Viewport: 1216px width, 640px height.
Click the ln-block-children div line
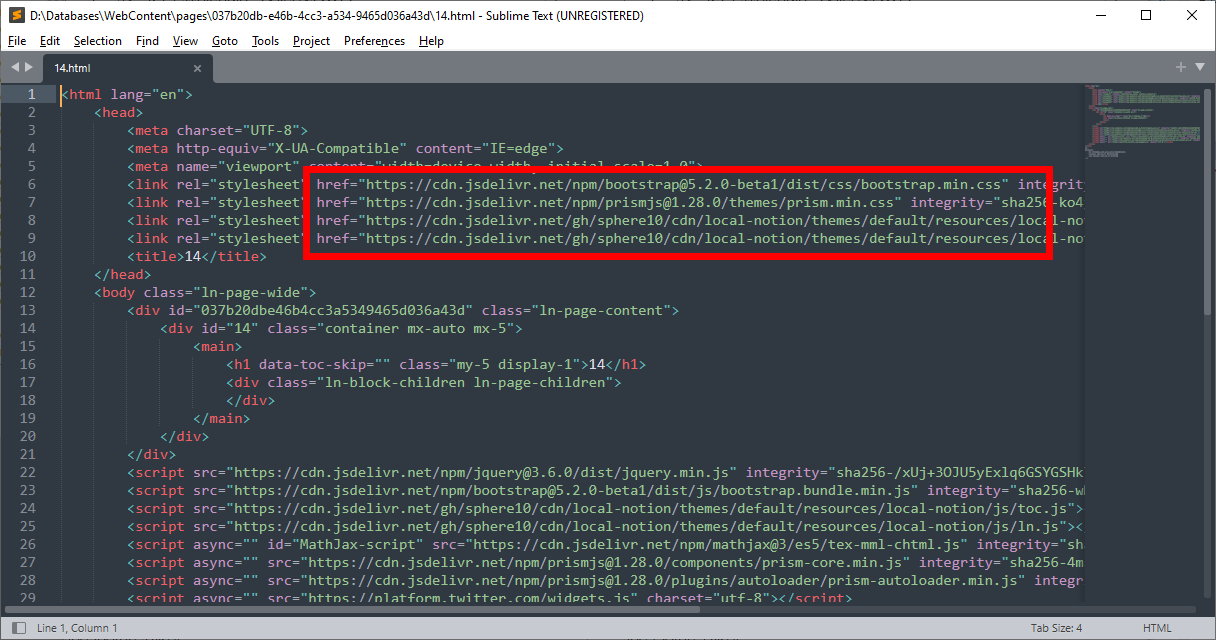[x=424, y=382]
